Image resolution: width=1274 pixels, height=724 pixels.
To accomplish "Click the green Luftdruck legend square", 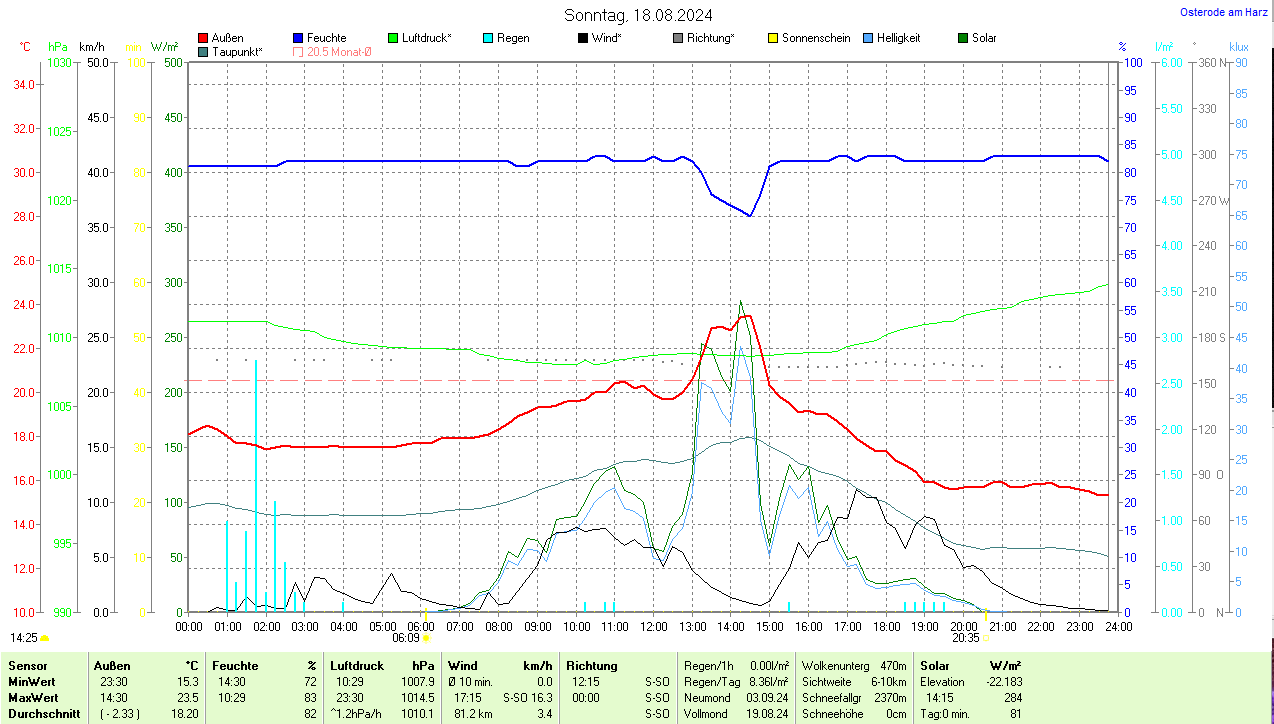I will coord(394,38).
